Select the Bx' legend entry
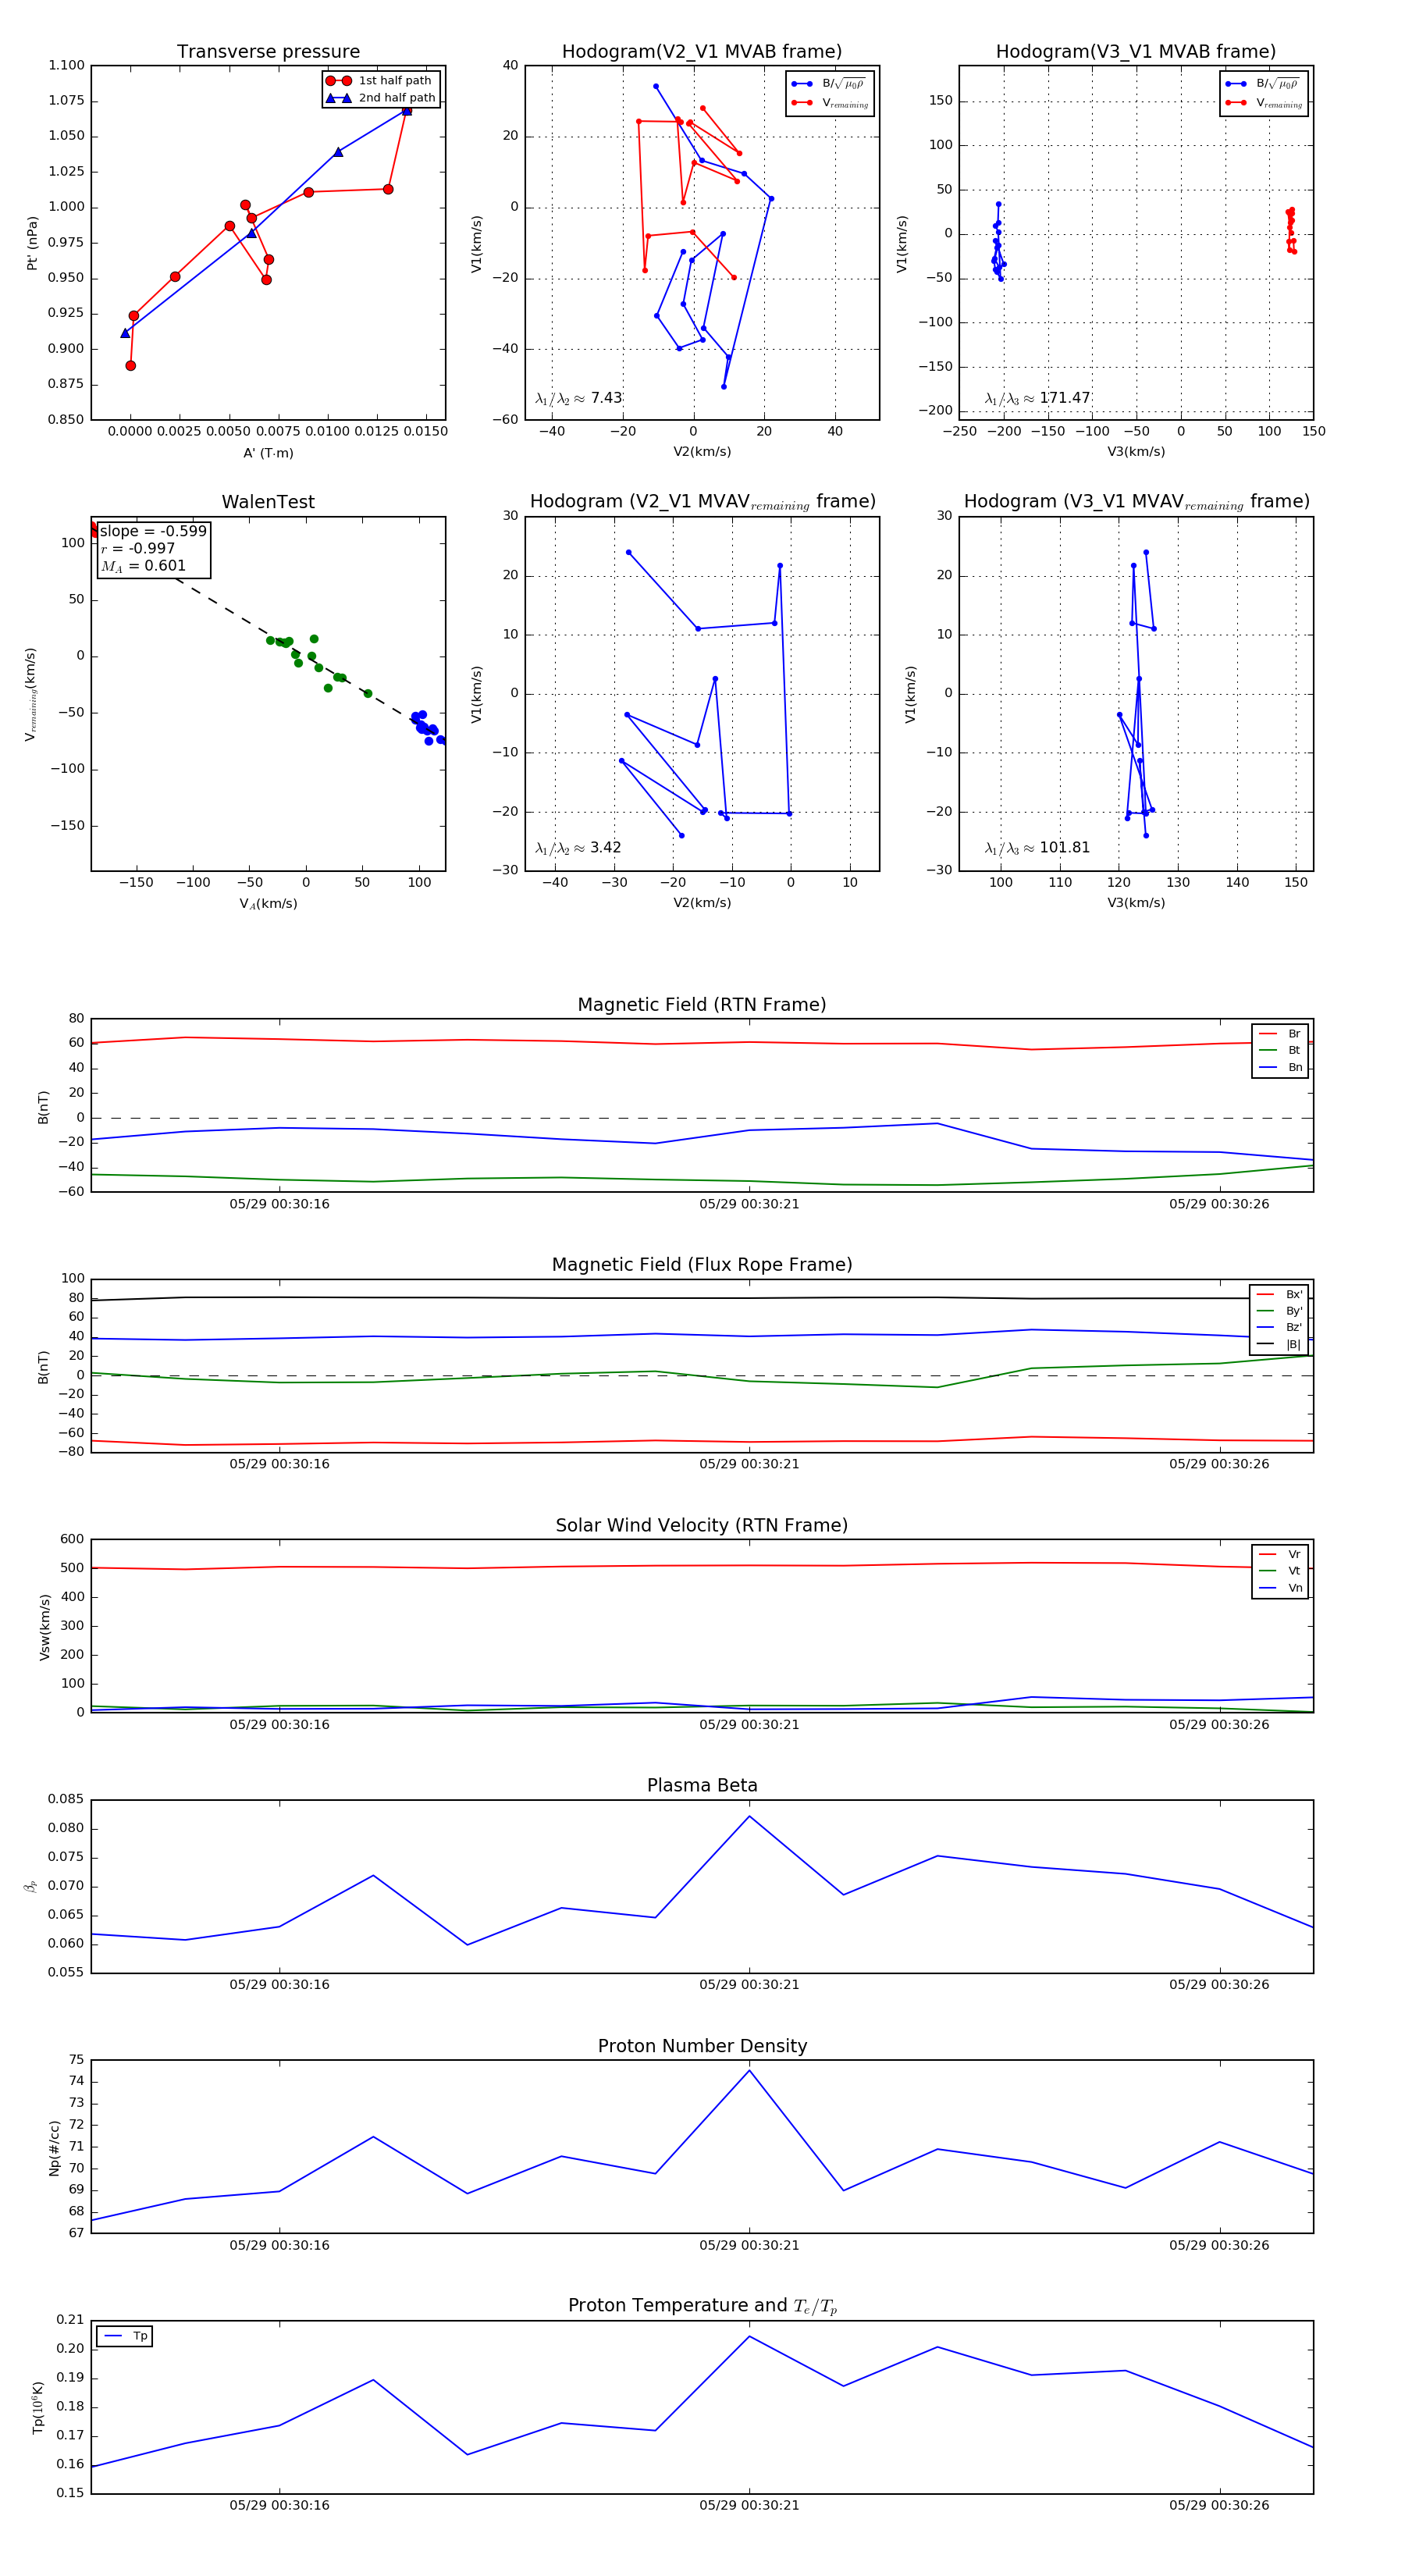1405x2576 pixels. coord(1279,1295)
